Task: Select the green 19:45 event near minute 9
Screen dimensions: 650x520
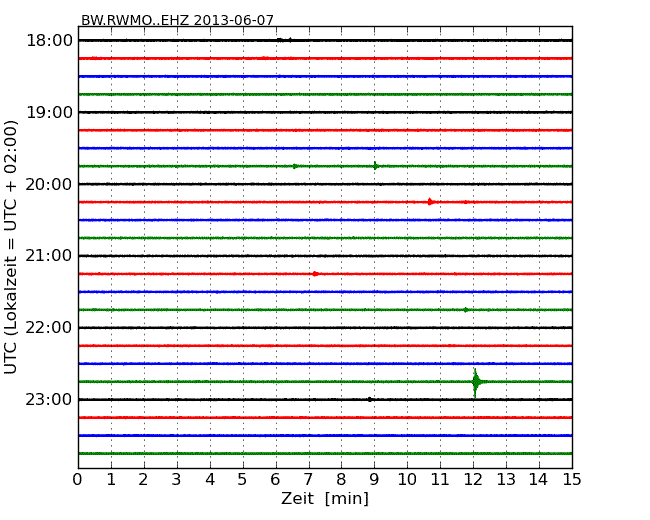Action: click(375, 166)
